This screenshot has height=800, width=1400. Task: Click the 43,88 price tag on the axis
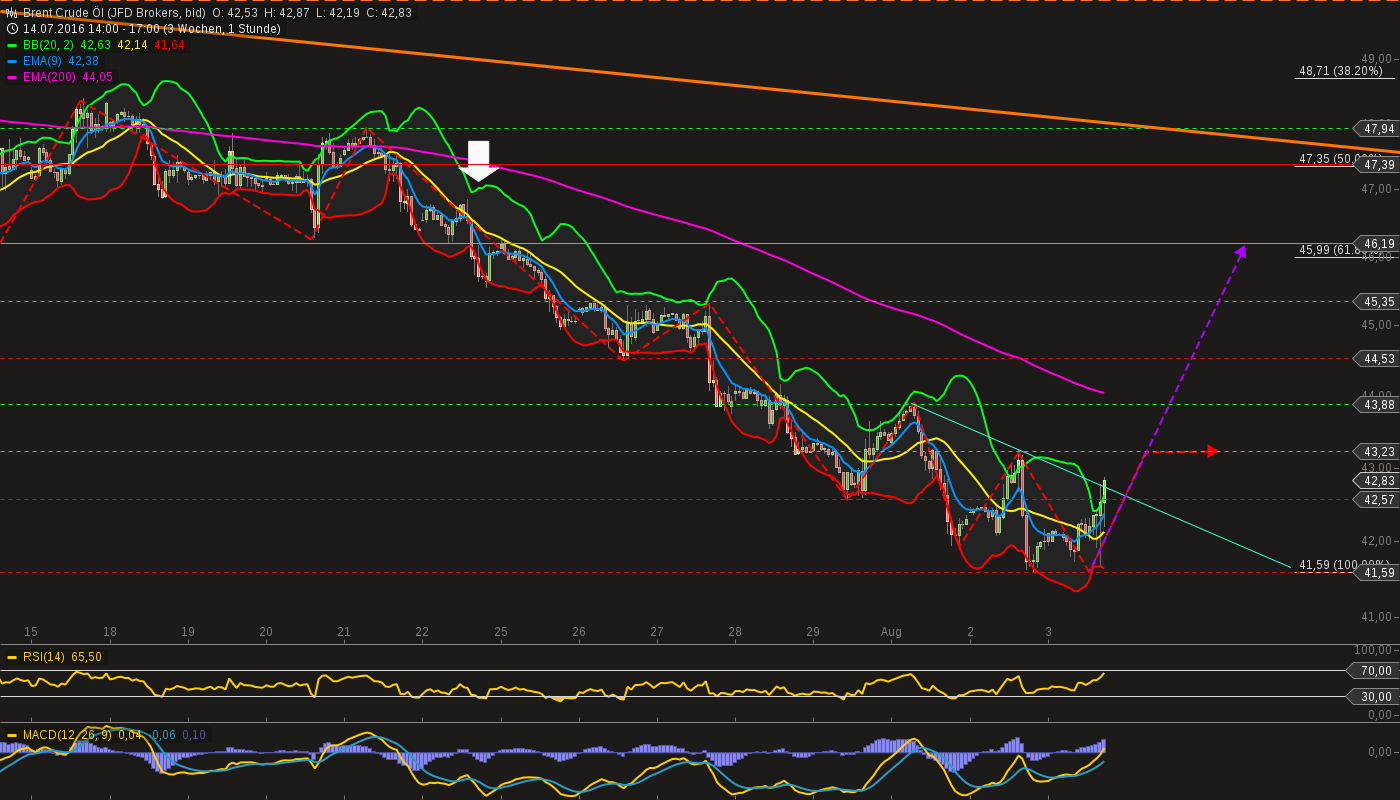coord(1375,404)
